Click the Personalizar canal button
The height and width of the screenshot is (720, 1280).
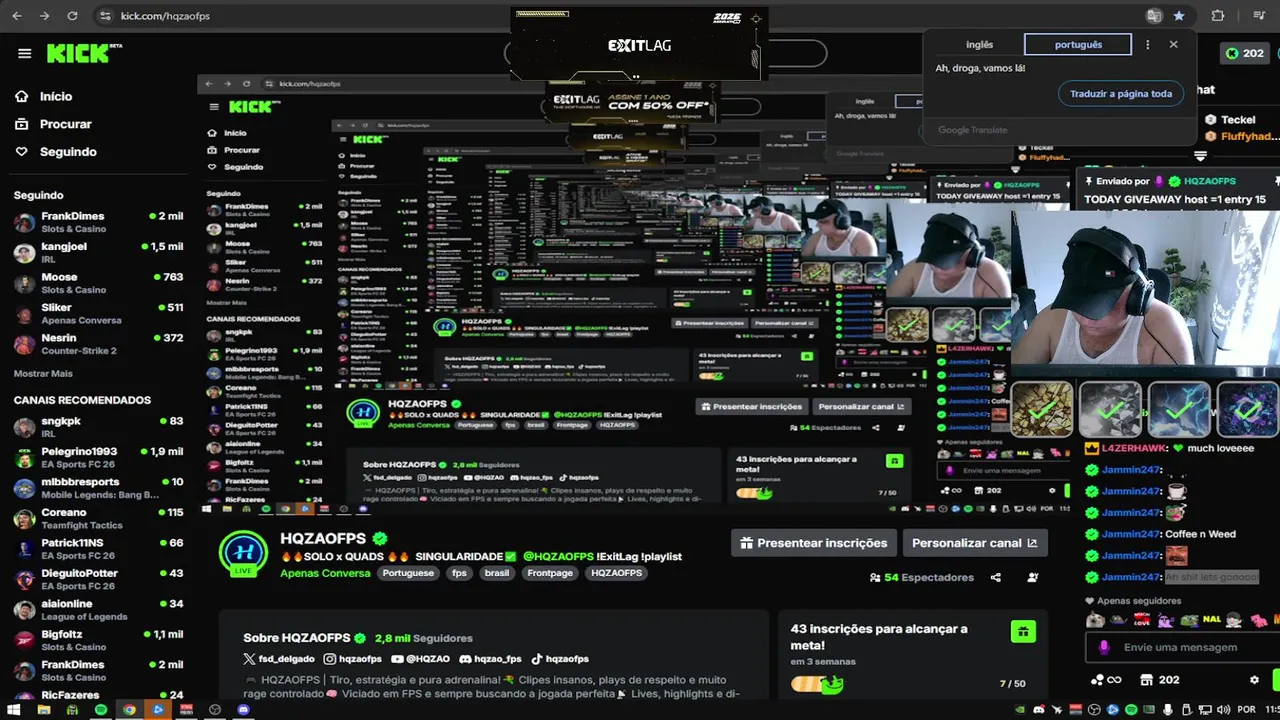[975, 543]
